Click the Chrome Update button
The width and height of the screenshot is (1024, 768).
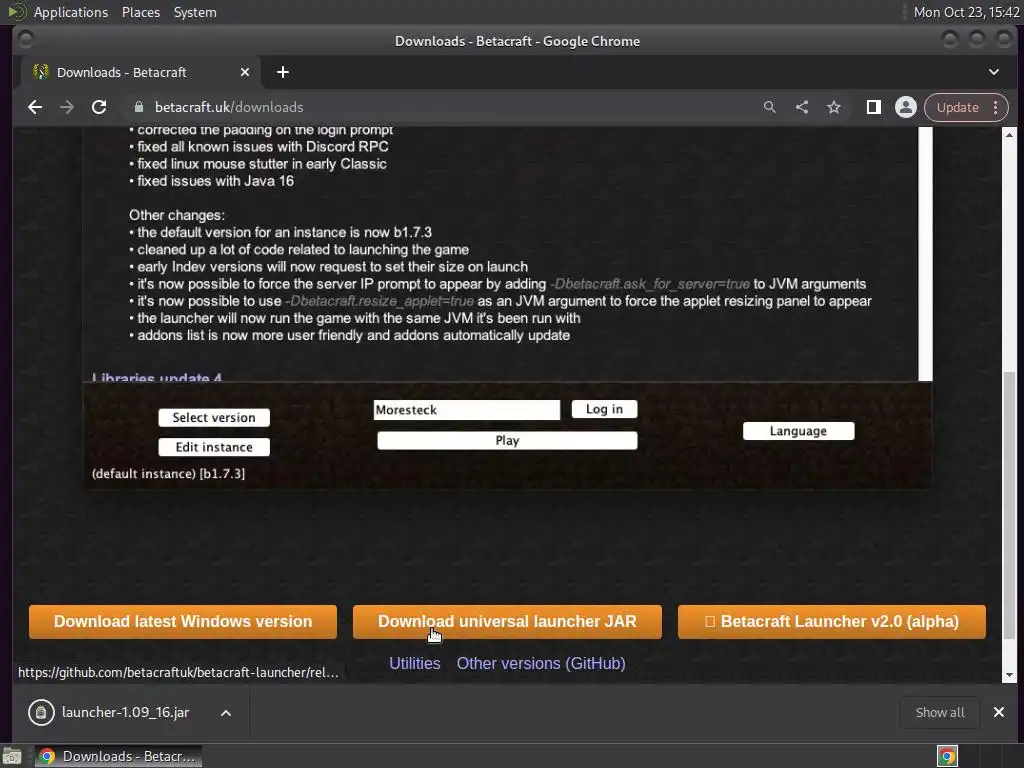point(957,107)
